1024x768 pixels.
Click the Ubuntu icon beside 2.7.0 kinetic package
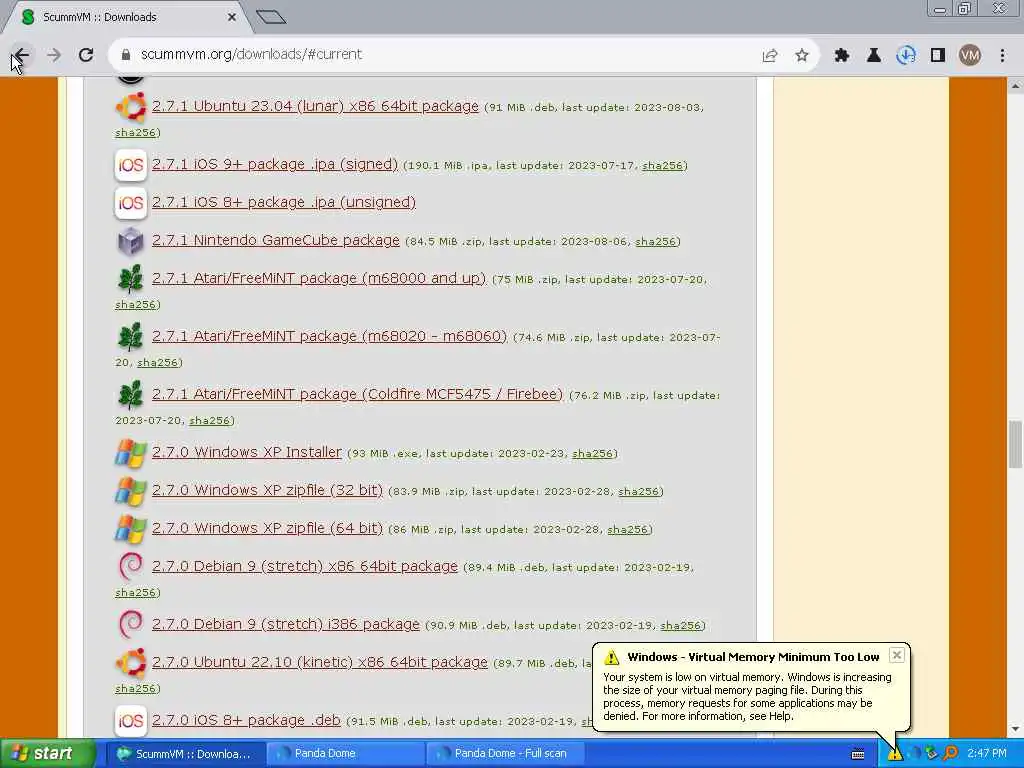coord(131,663)
